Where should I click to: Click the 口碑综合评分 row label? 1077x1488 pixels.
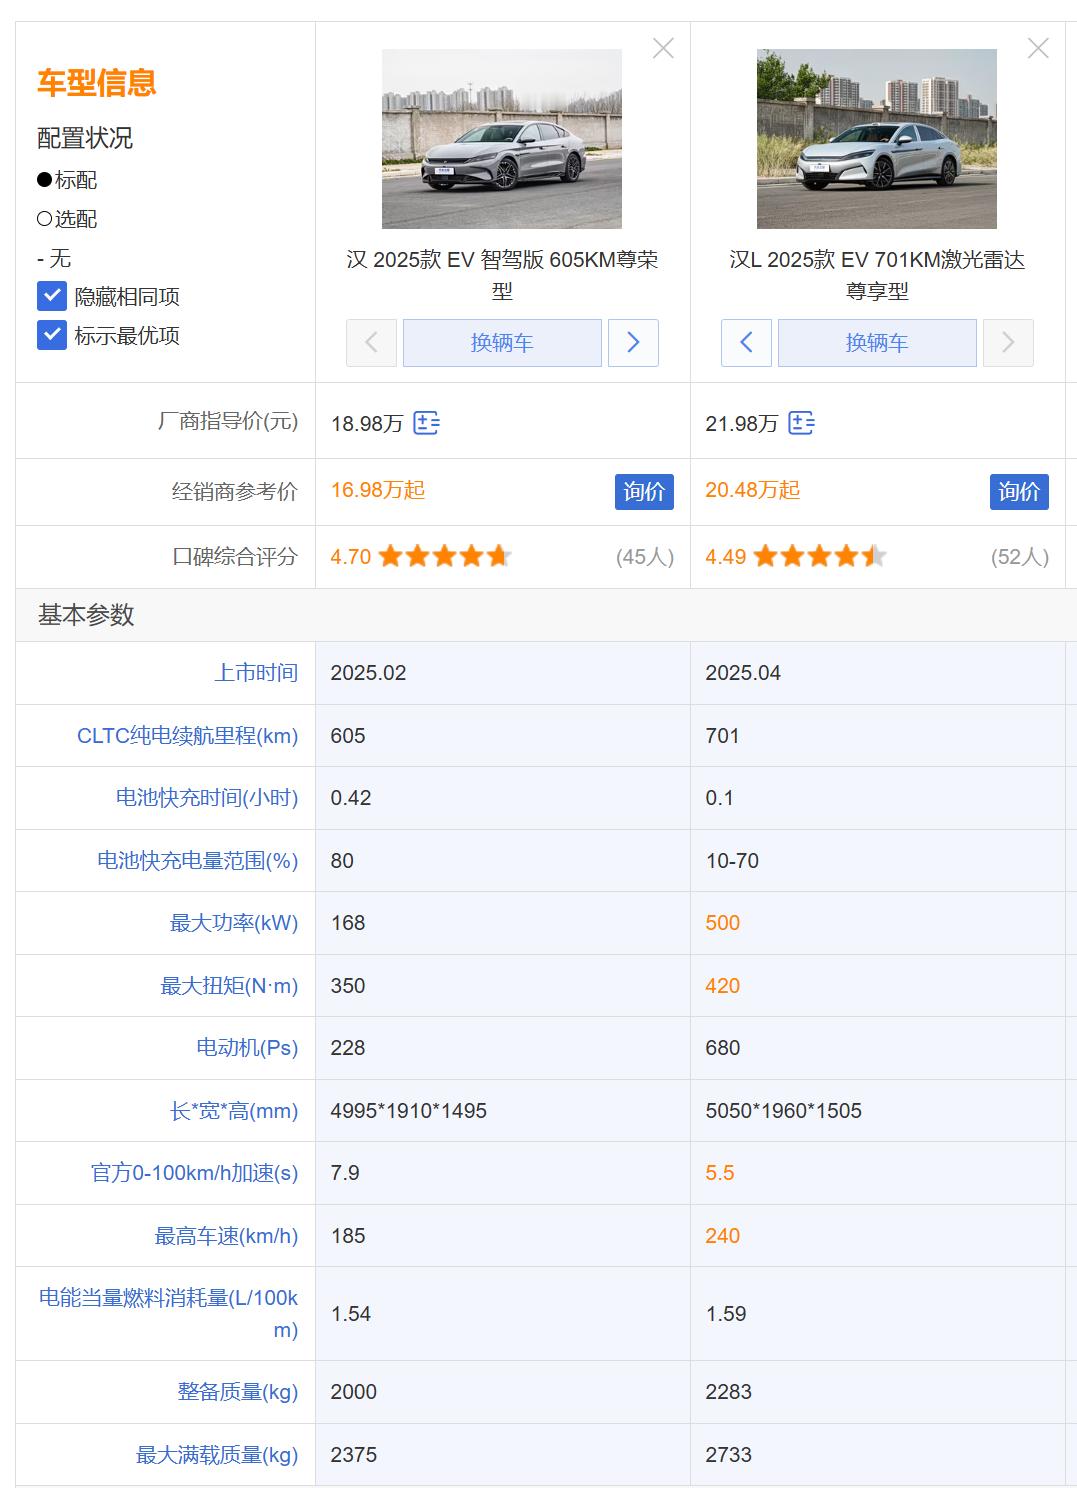pos(235,557)
